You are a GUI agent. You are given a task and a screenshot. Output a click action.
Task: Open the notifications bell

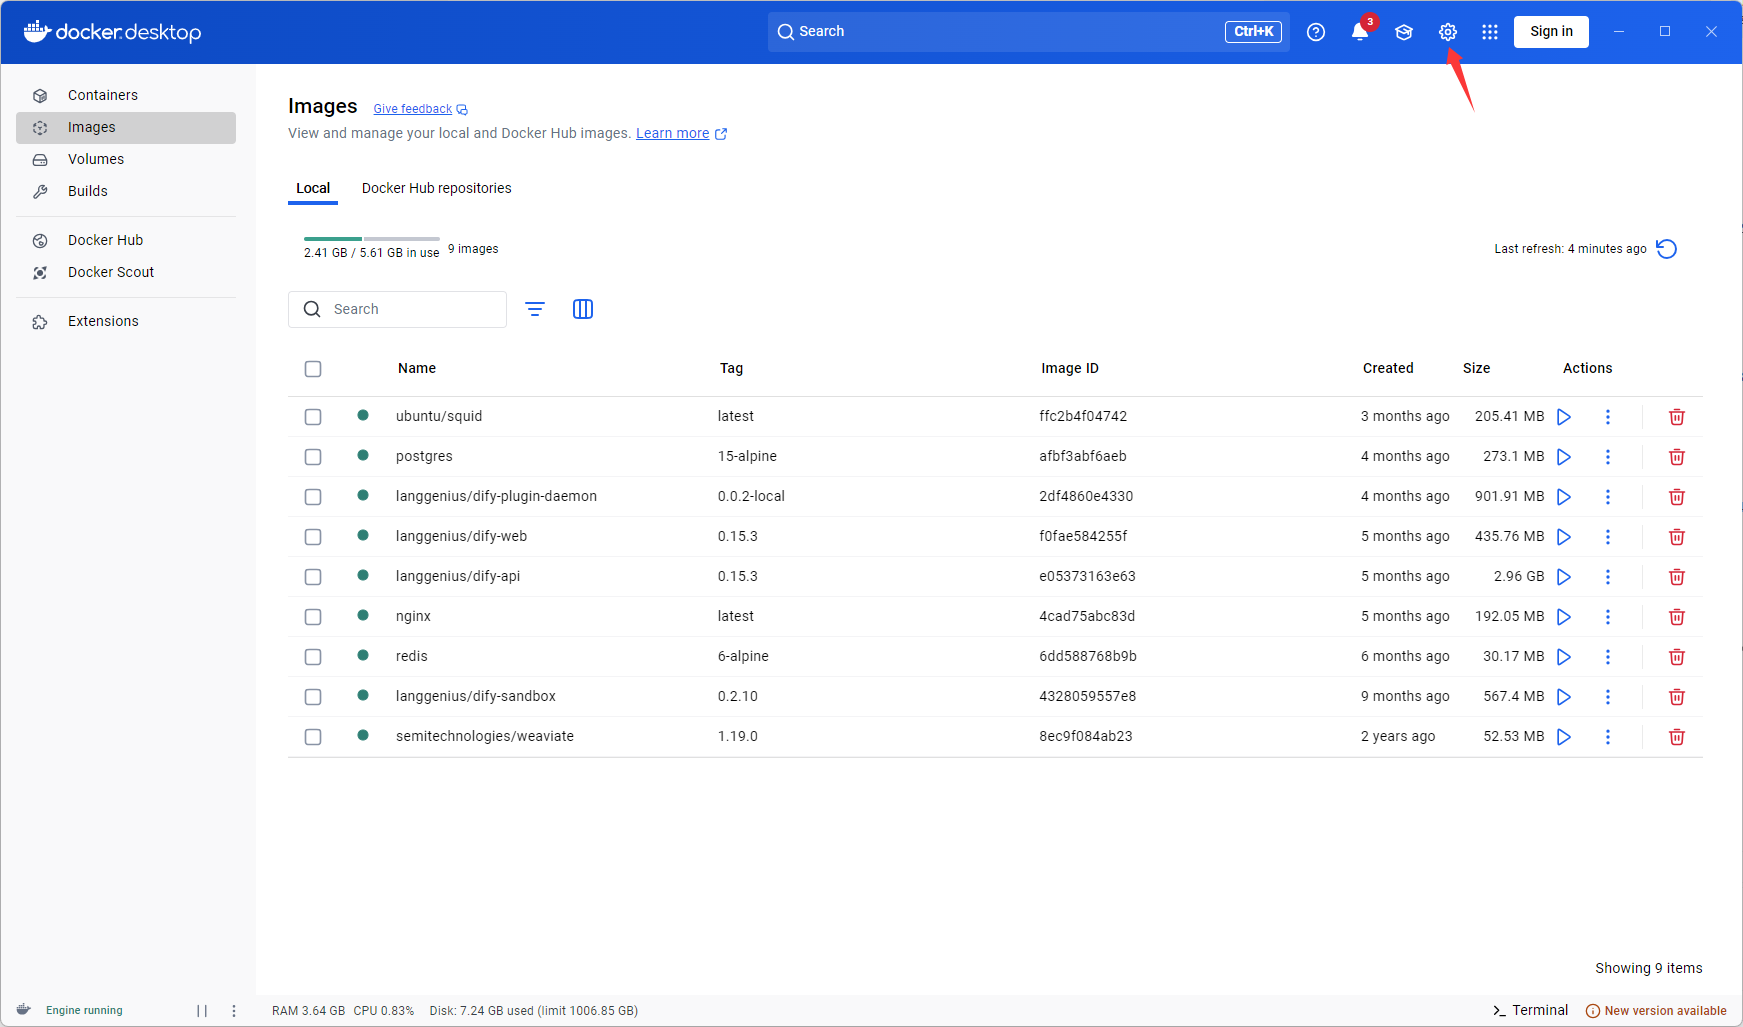pyautogui.click(x=1359, y=31)
